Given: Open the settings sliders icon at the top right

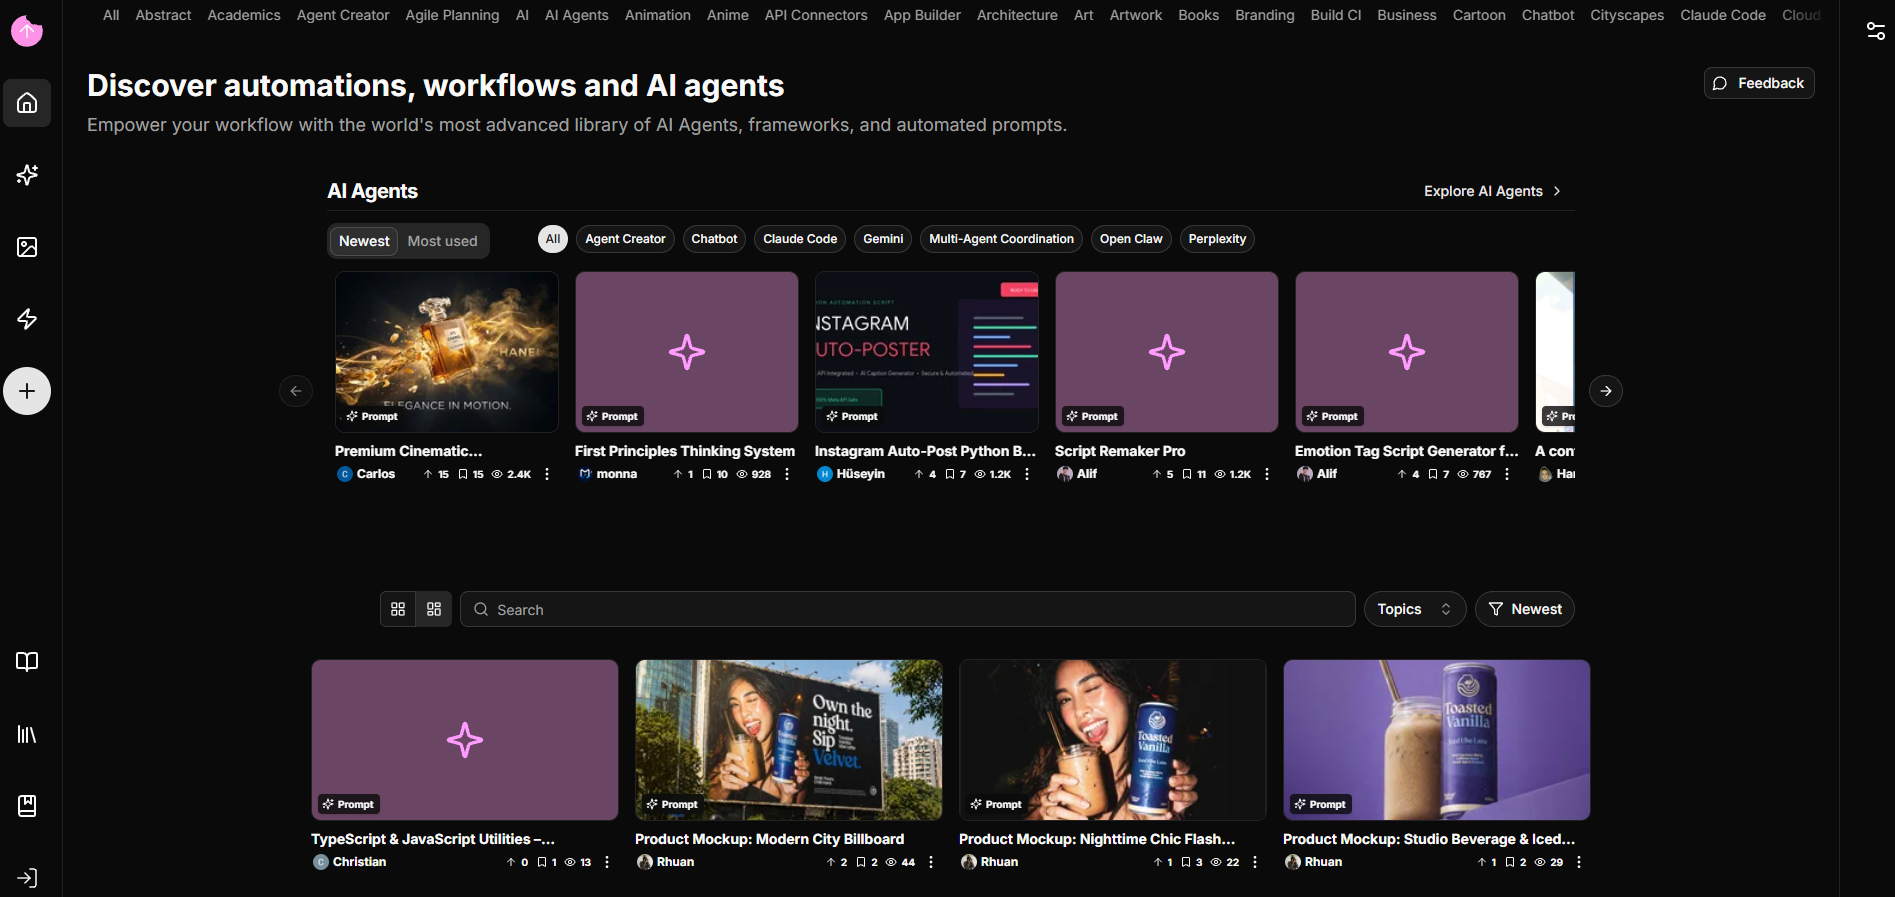Looking at the screenshot, I should [1876, 31].
